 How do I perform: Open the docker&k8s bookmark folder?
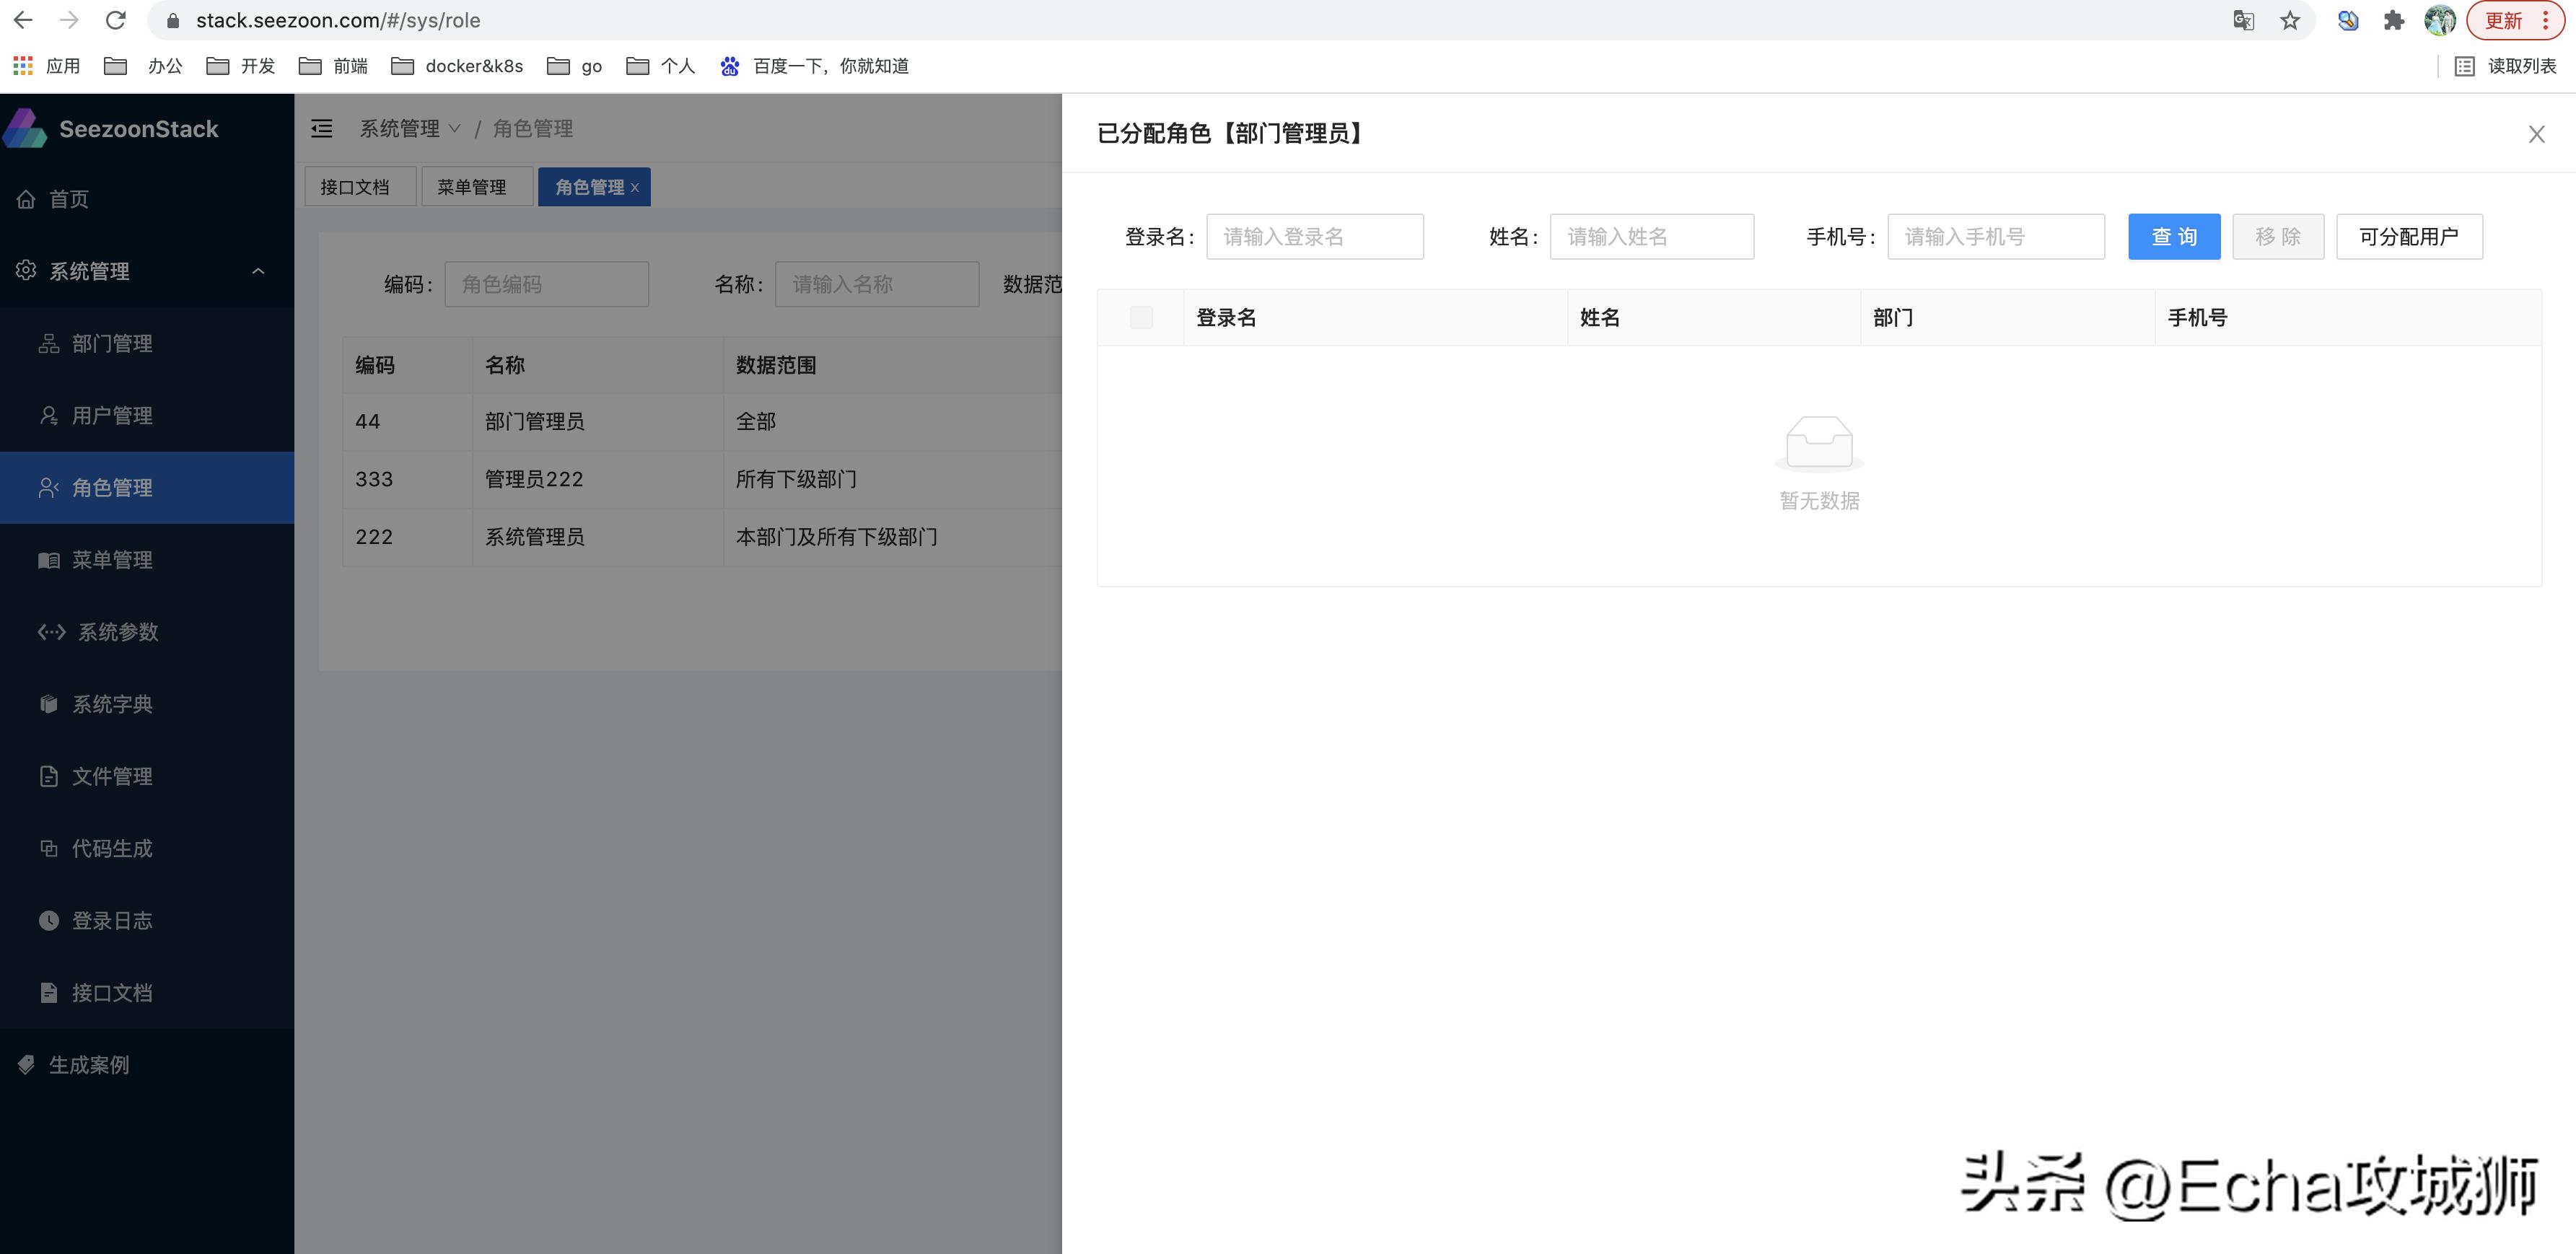[457, 66]
